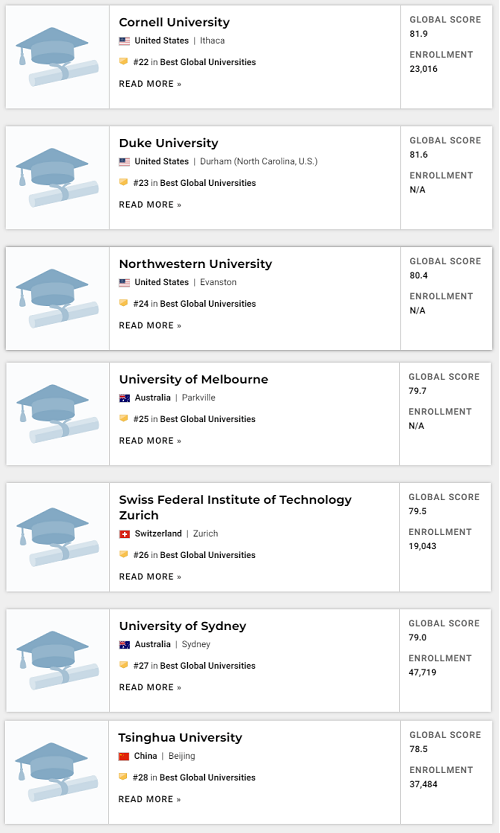Viewport: 500px width, 833px height.
Task: Open the Cornell University title link
Action: click(174, 22)
